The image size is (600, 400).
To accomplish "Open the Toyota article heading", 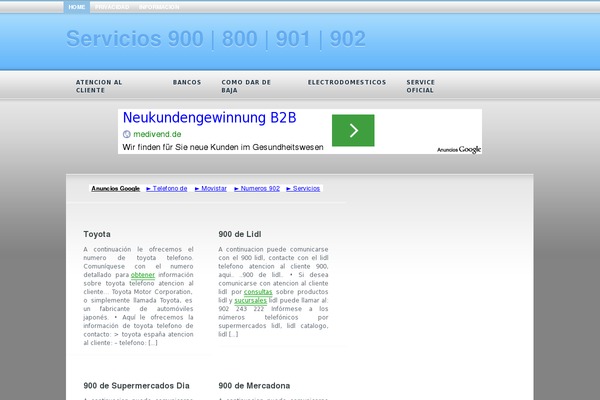I will tap(97, 234).
